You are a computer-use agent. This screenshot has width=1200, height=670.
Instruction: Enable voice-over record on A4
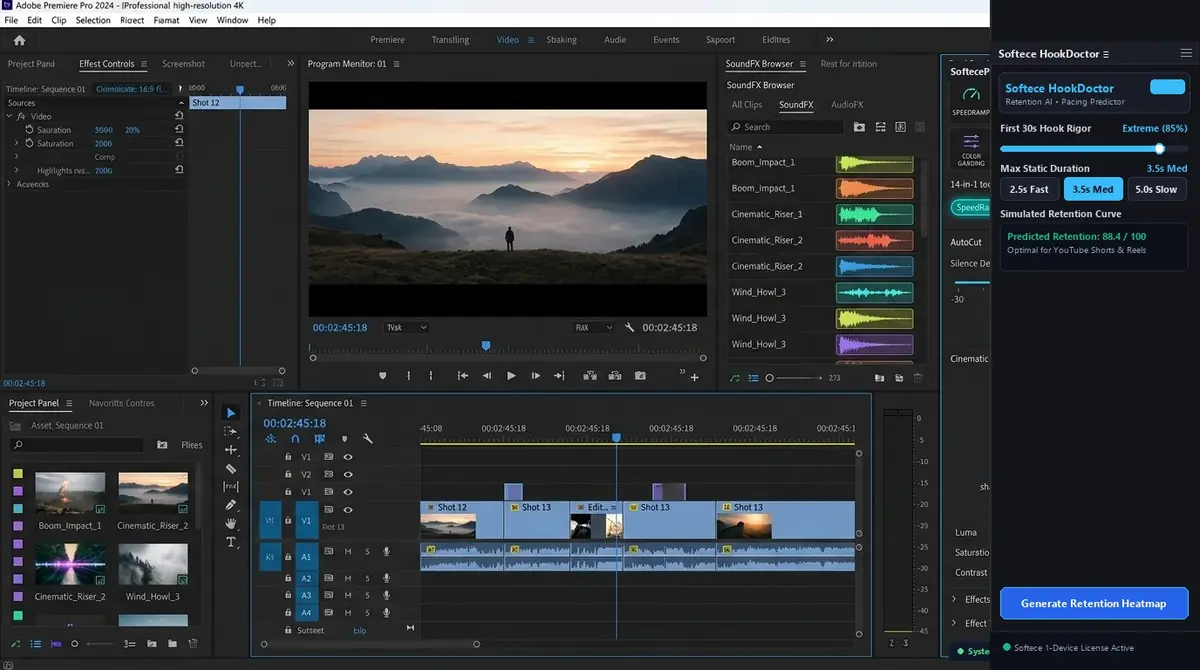386,612
